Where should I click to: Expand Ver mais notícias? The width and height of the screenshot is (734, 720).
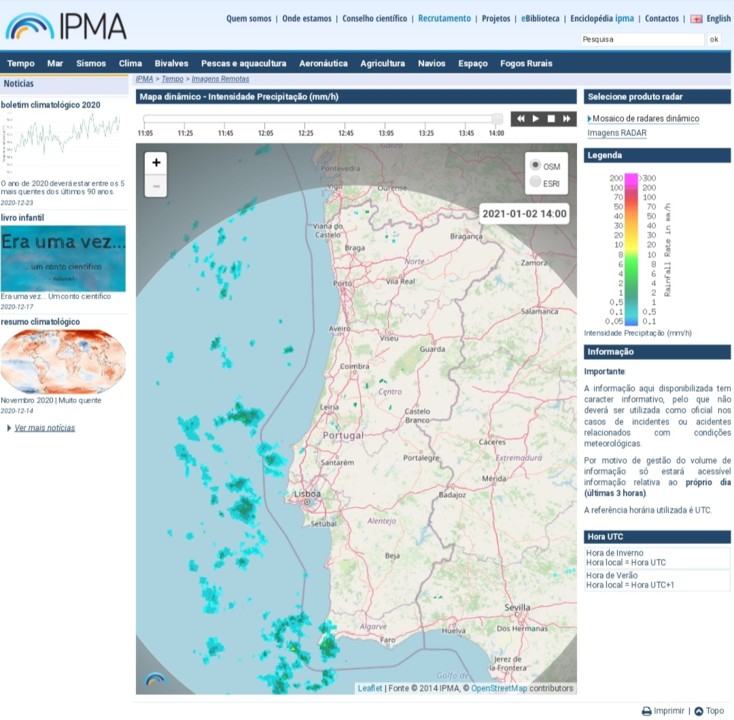(x=44, y=428)
